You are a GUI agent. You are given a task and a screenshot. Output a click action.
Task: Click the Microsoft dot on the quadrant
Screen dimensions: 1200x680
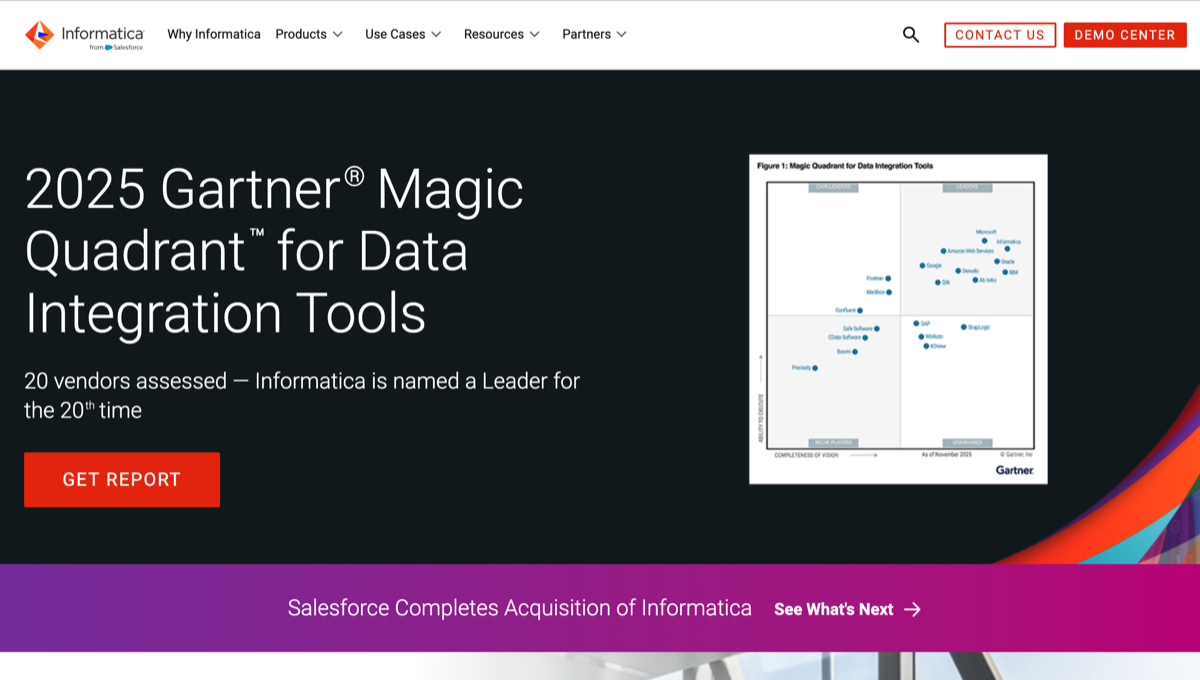coord(984,240)
